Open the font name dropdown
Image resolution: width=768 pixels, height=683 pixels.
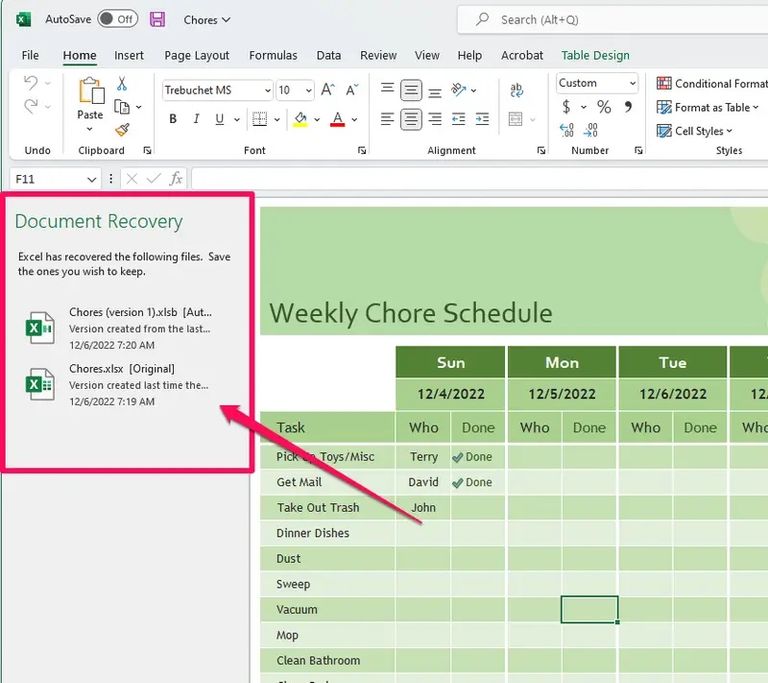(x=267, y=90)
